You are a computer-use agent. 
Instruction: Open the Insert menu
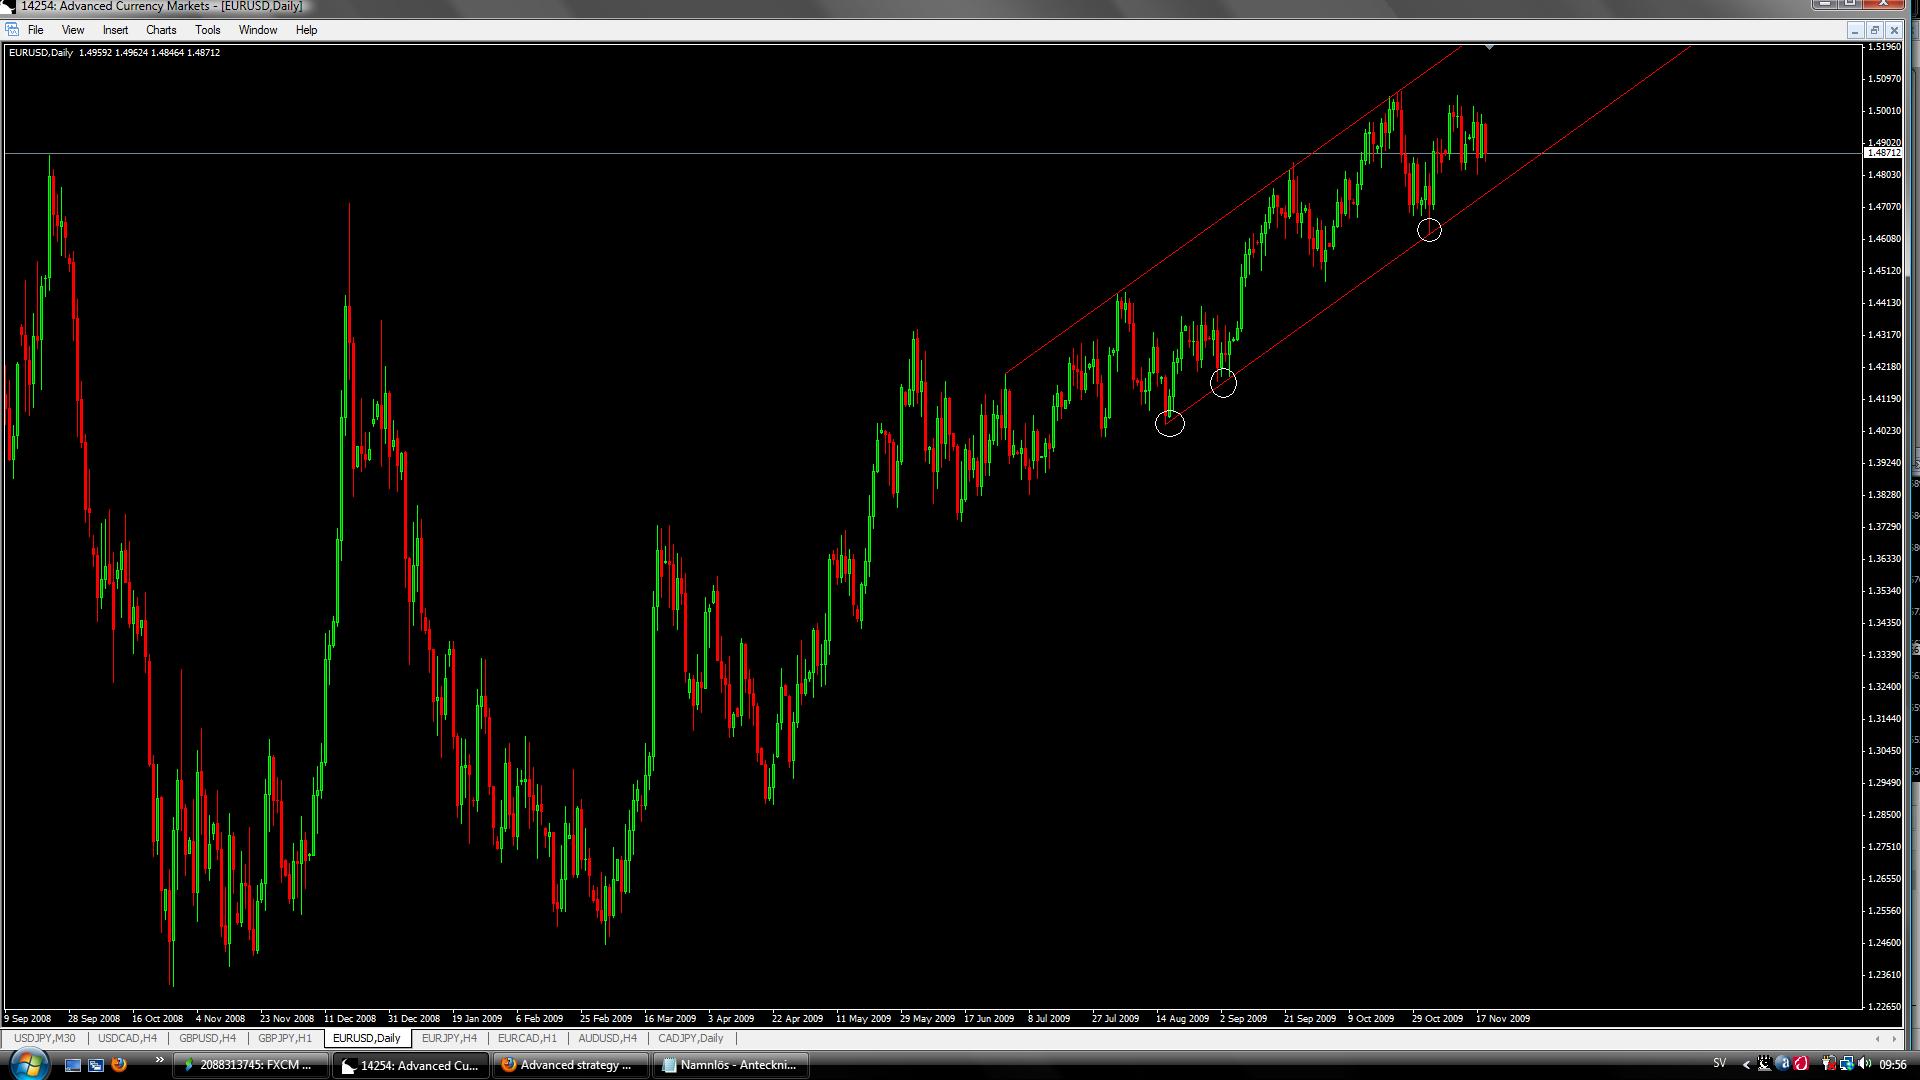(115, 30)
